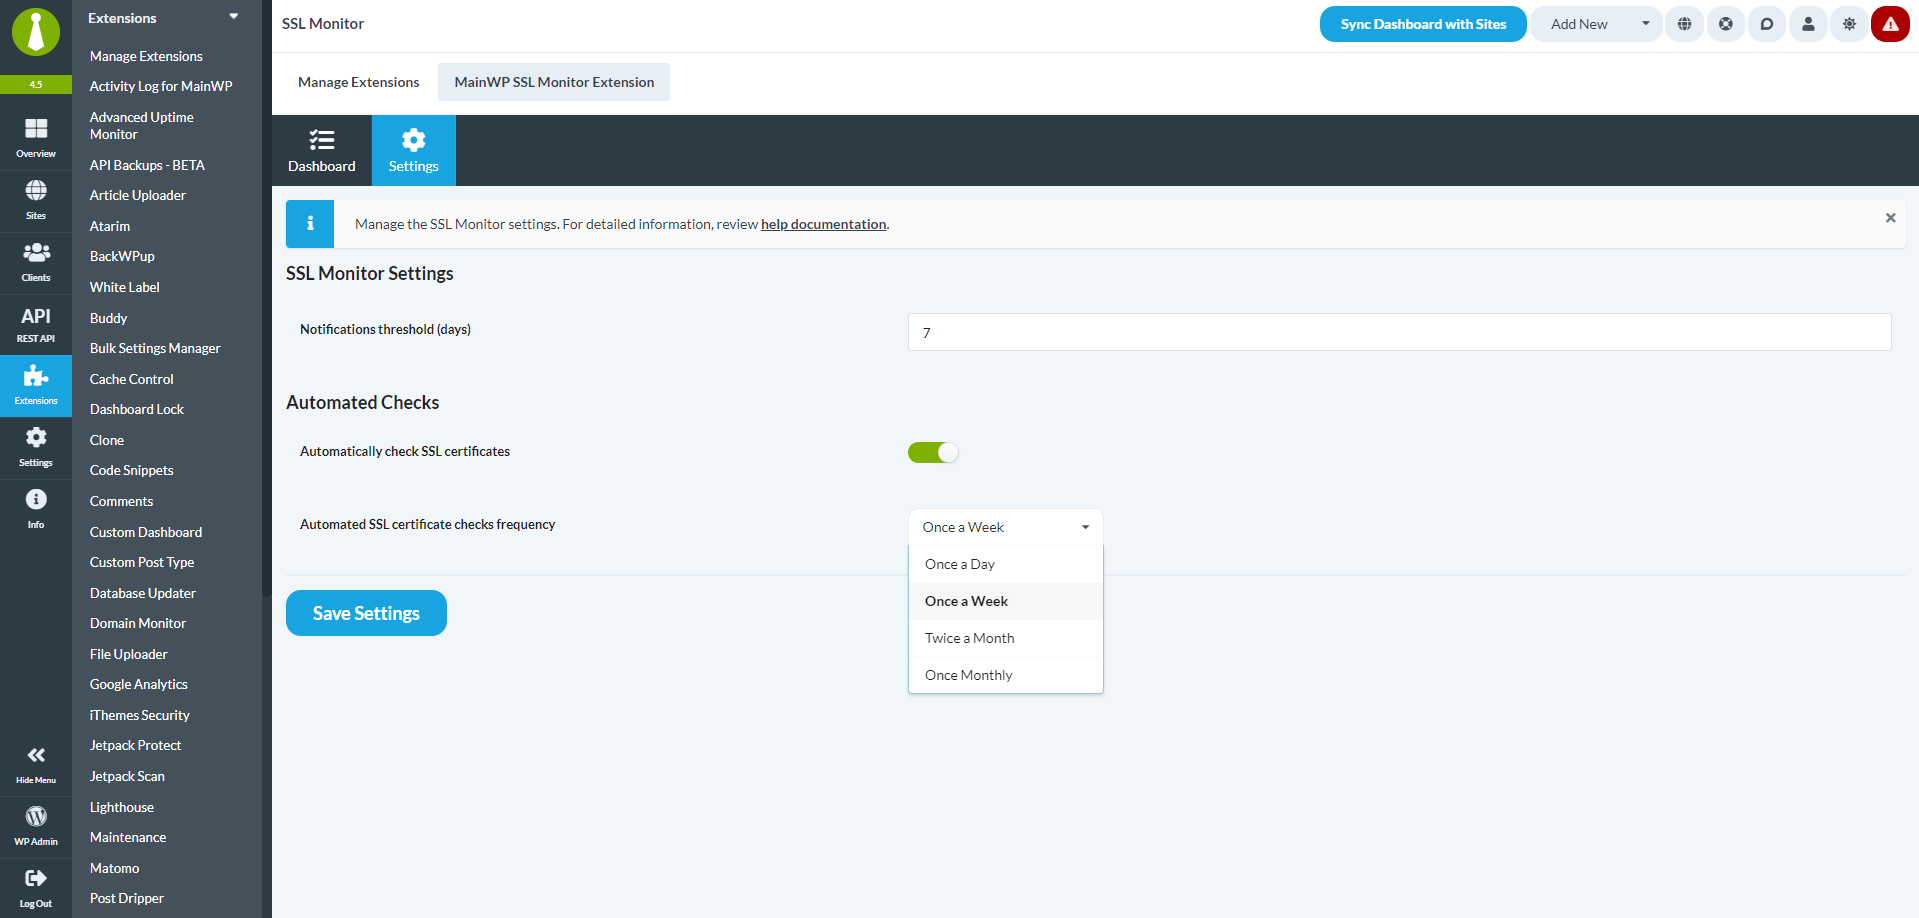
Task: Open iThemes Security extension
Action: pos(140,715)
